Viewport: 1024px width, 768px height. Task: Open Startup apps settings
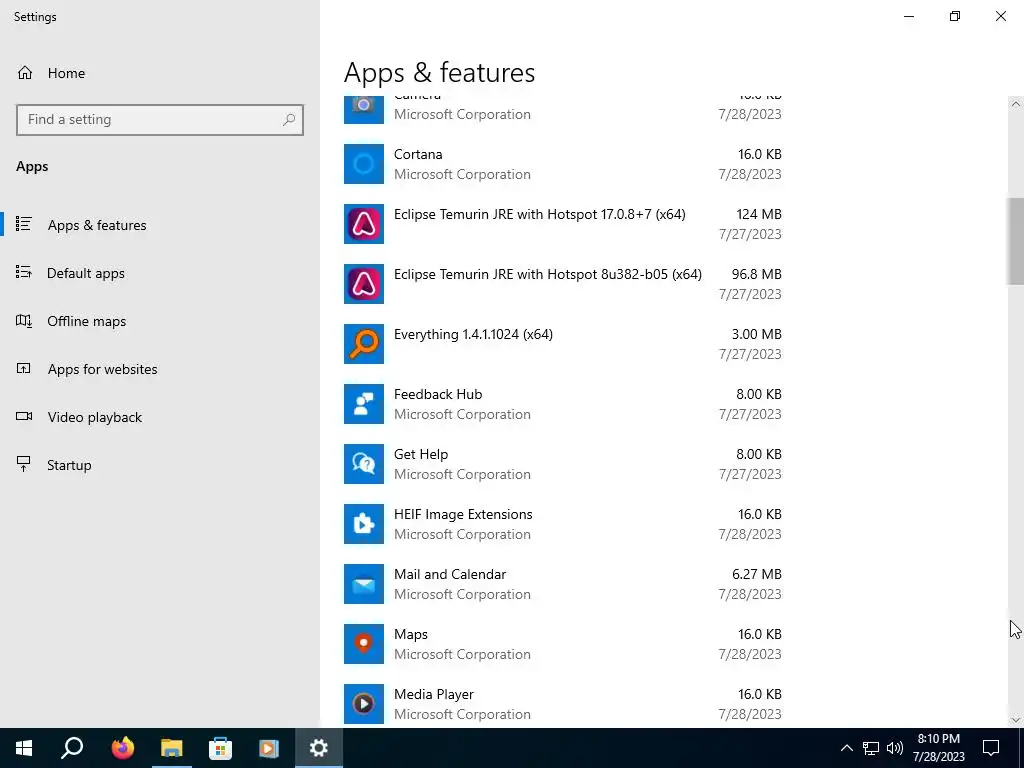pyautogui.click(x=160, y=465)
